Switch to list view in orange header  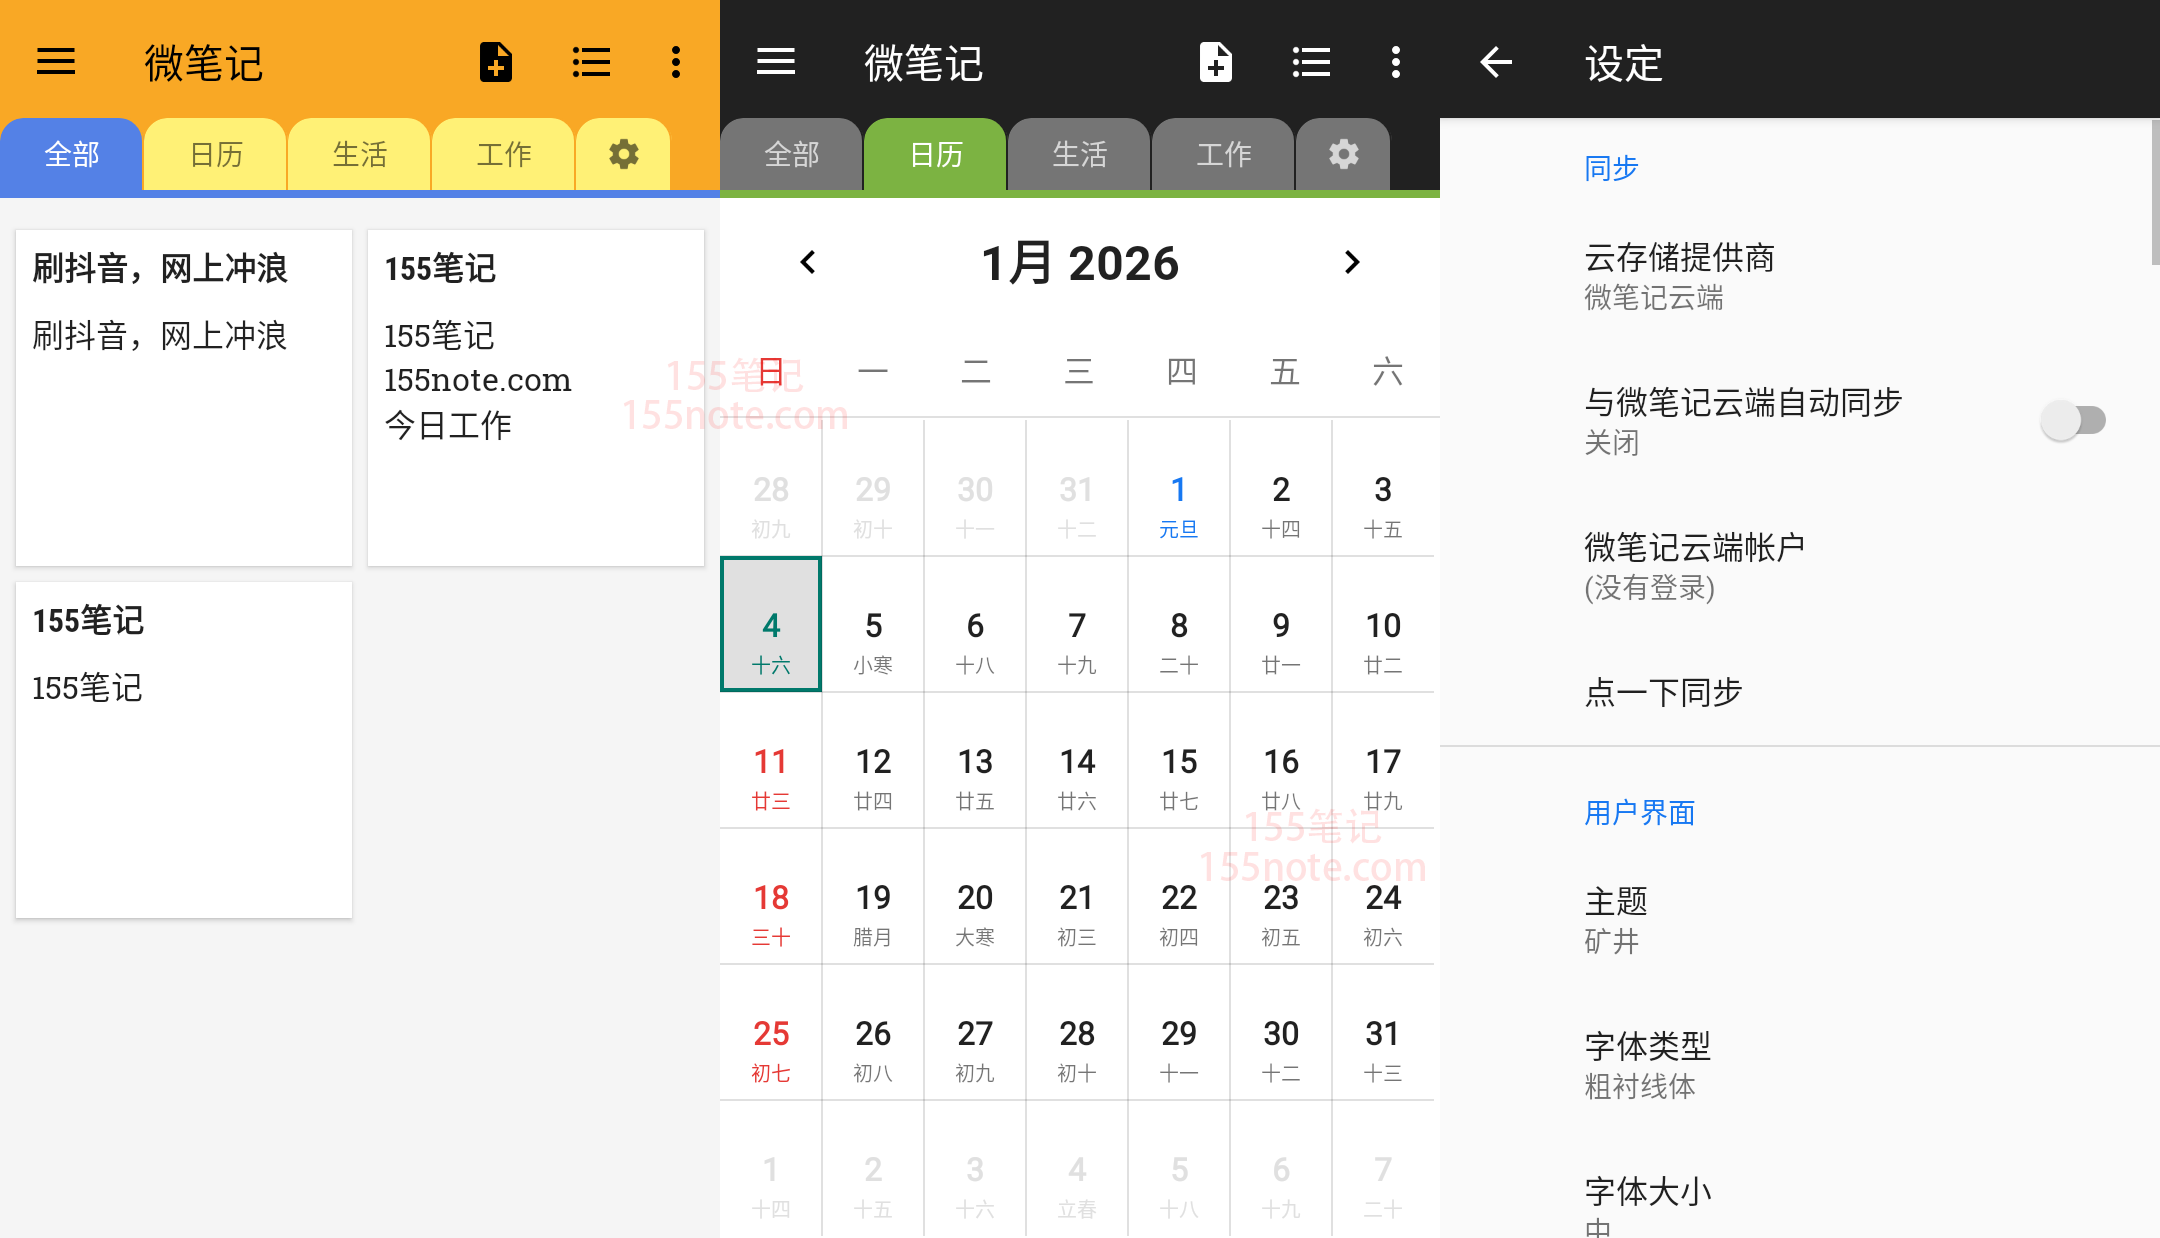[x=591, y=62]
